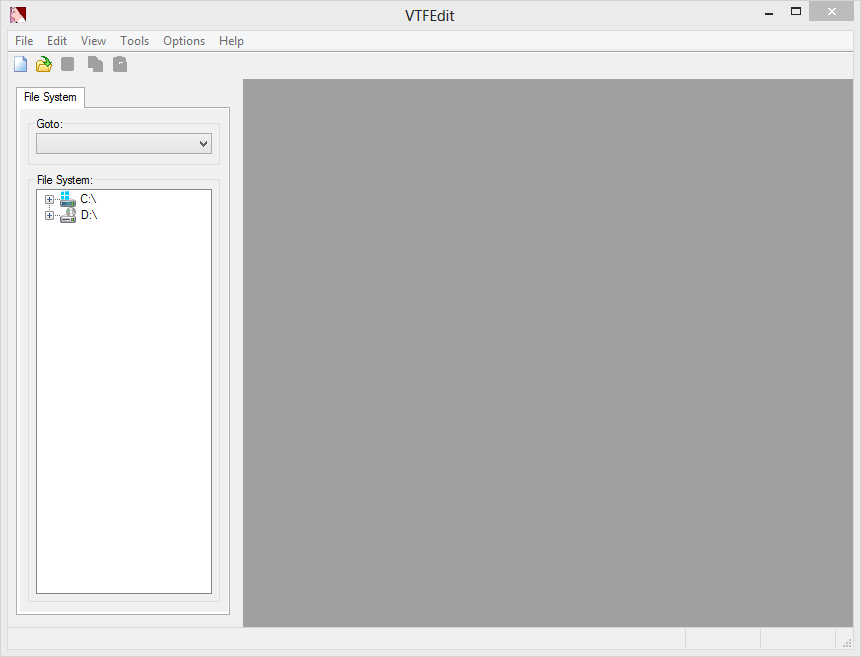Image resolution: width=861 pixels, height=657 pixels.
Task: Open the Goto dropdown list
Action: (x=124, y=144)
